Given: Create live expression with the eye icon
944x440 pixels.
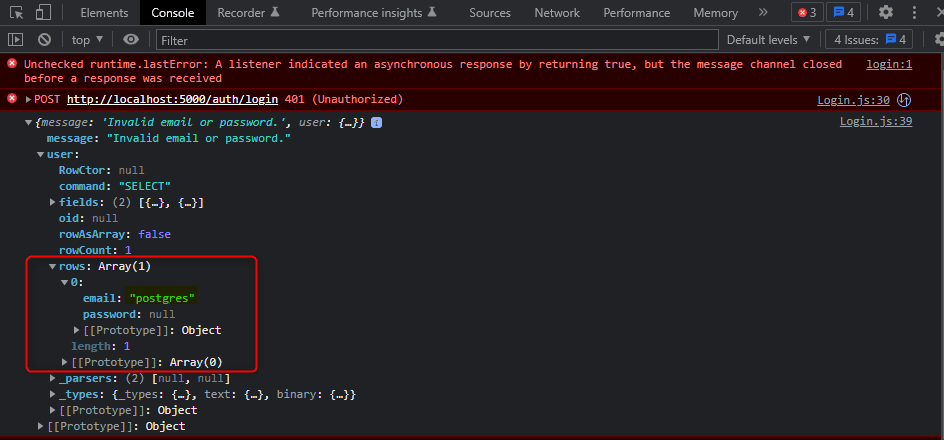Looking at the screenshot, I should [x=131, y=40].
